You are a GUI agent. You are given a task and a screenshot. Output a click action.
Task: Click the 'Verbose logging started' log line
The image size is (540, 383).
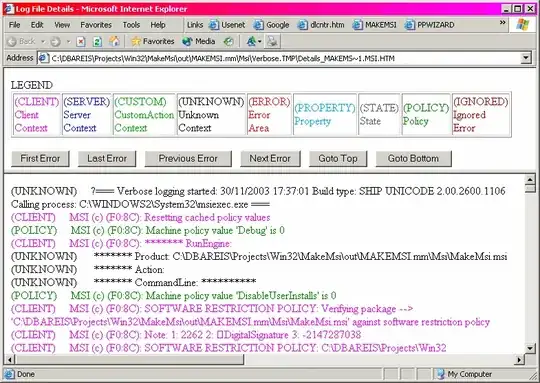point(258,198)
